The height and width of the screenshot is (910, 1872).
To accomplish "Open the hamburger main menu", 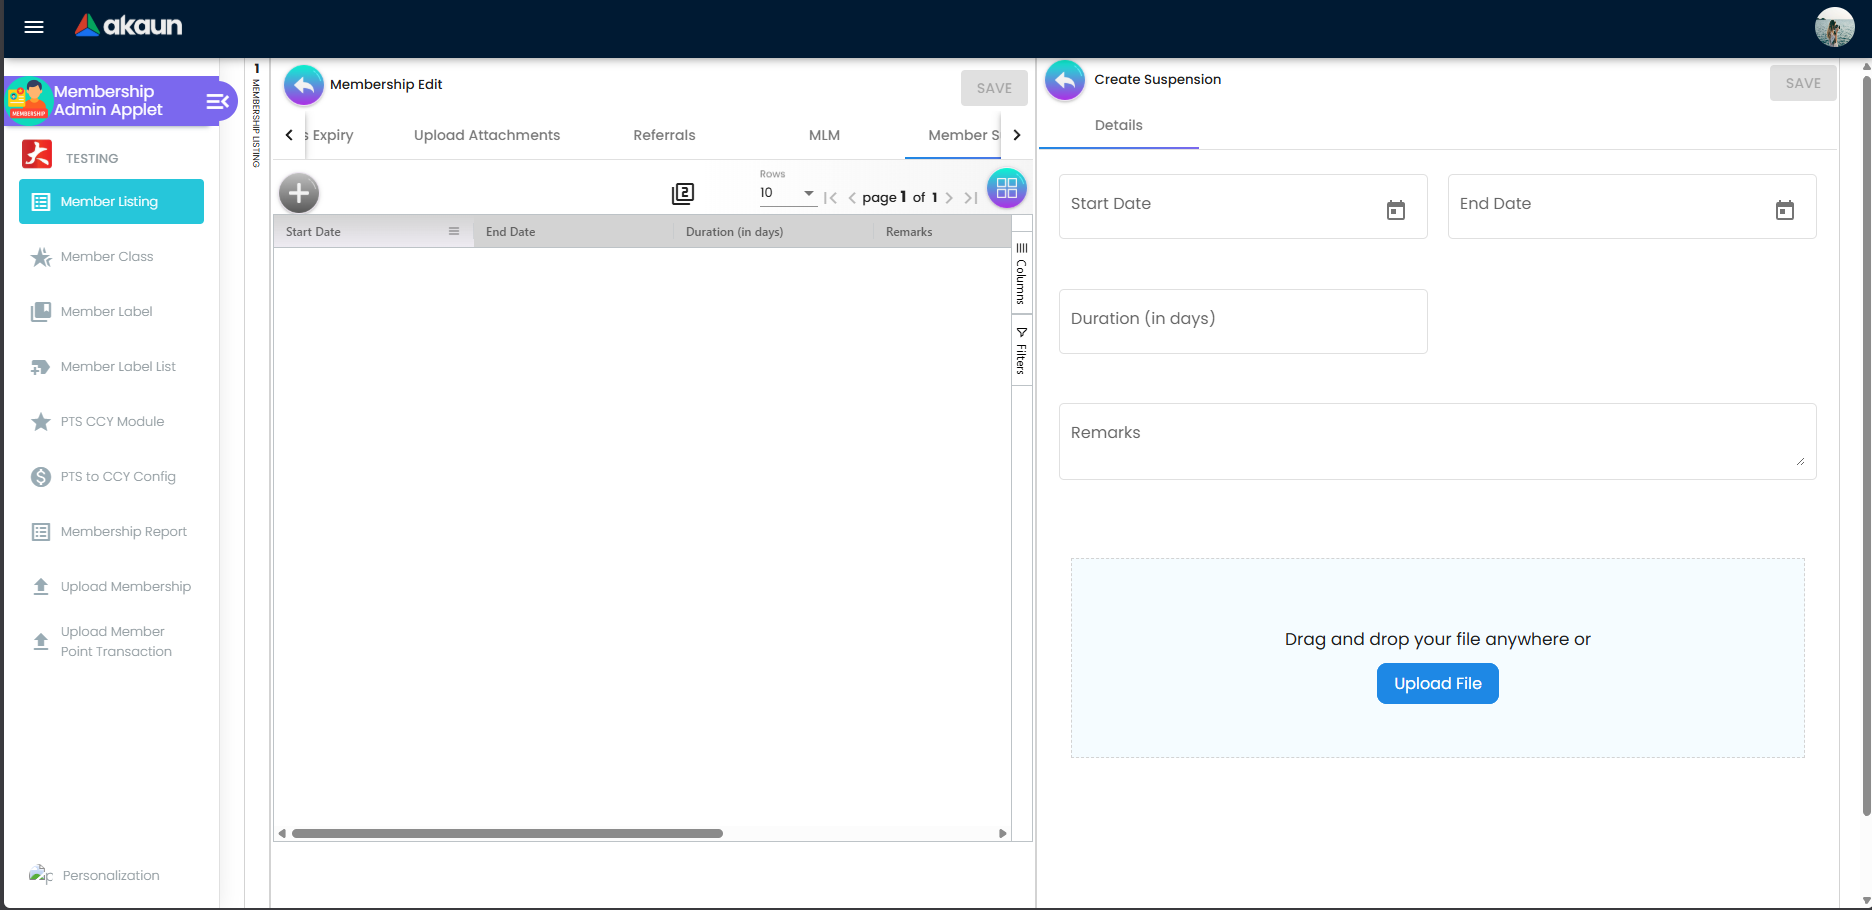I will [x=34, y=27].
